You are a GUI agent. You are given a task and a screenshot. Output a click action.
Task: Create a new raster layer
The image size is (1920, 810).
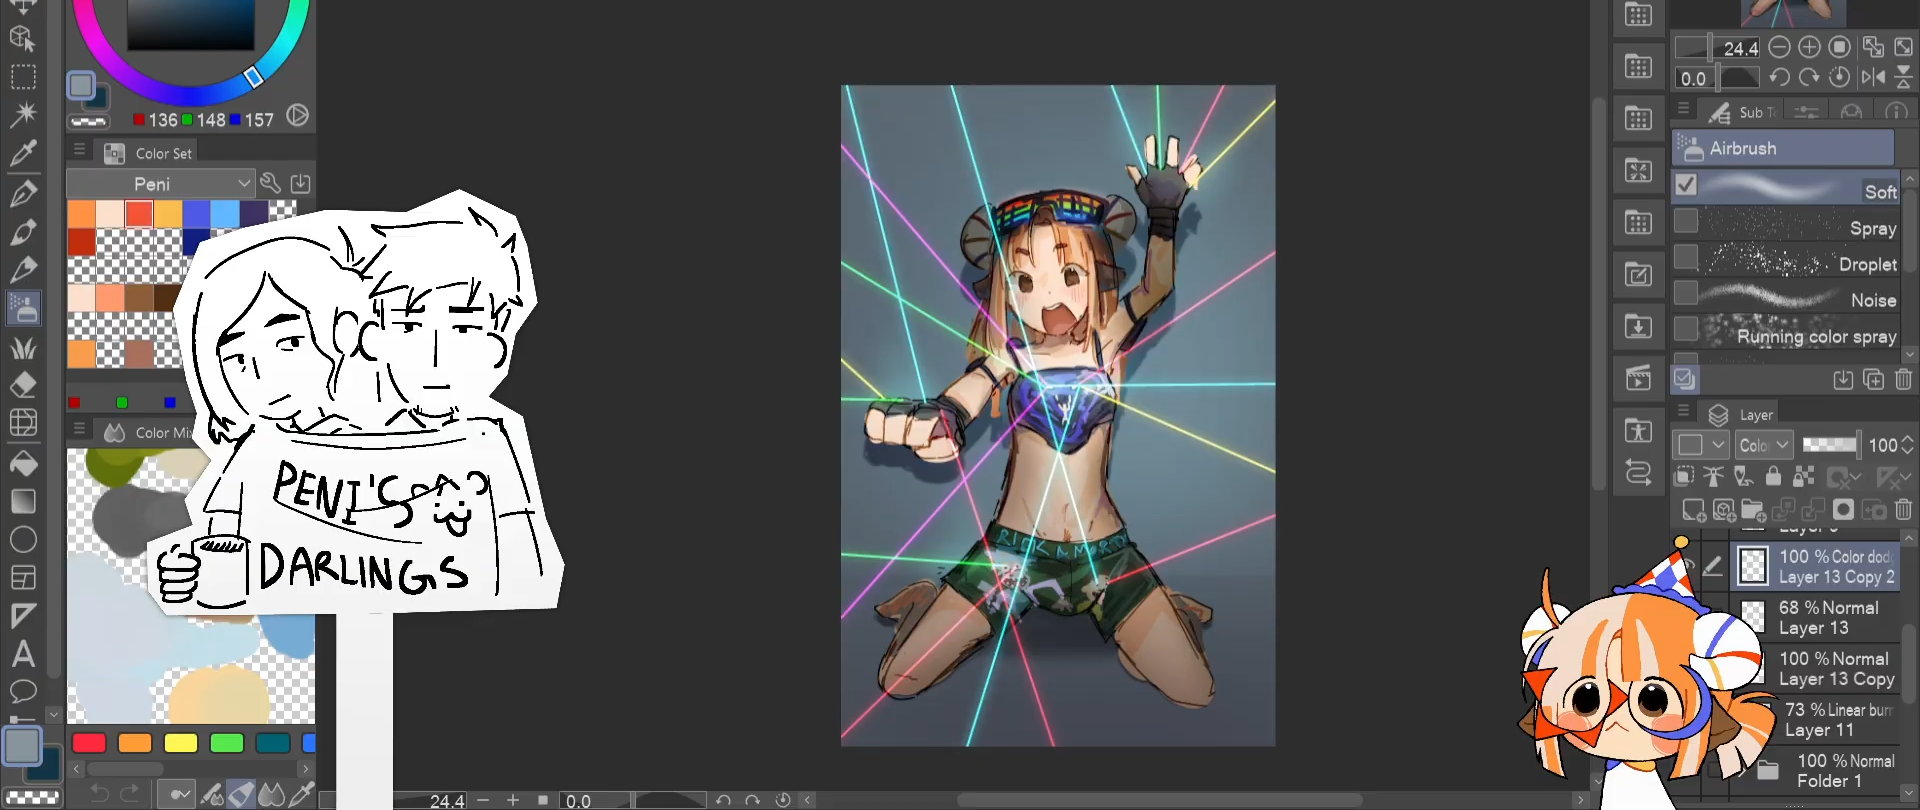coord(1693,510)
